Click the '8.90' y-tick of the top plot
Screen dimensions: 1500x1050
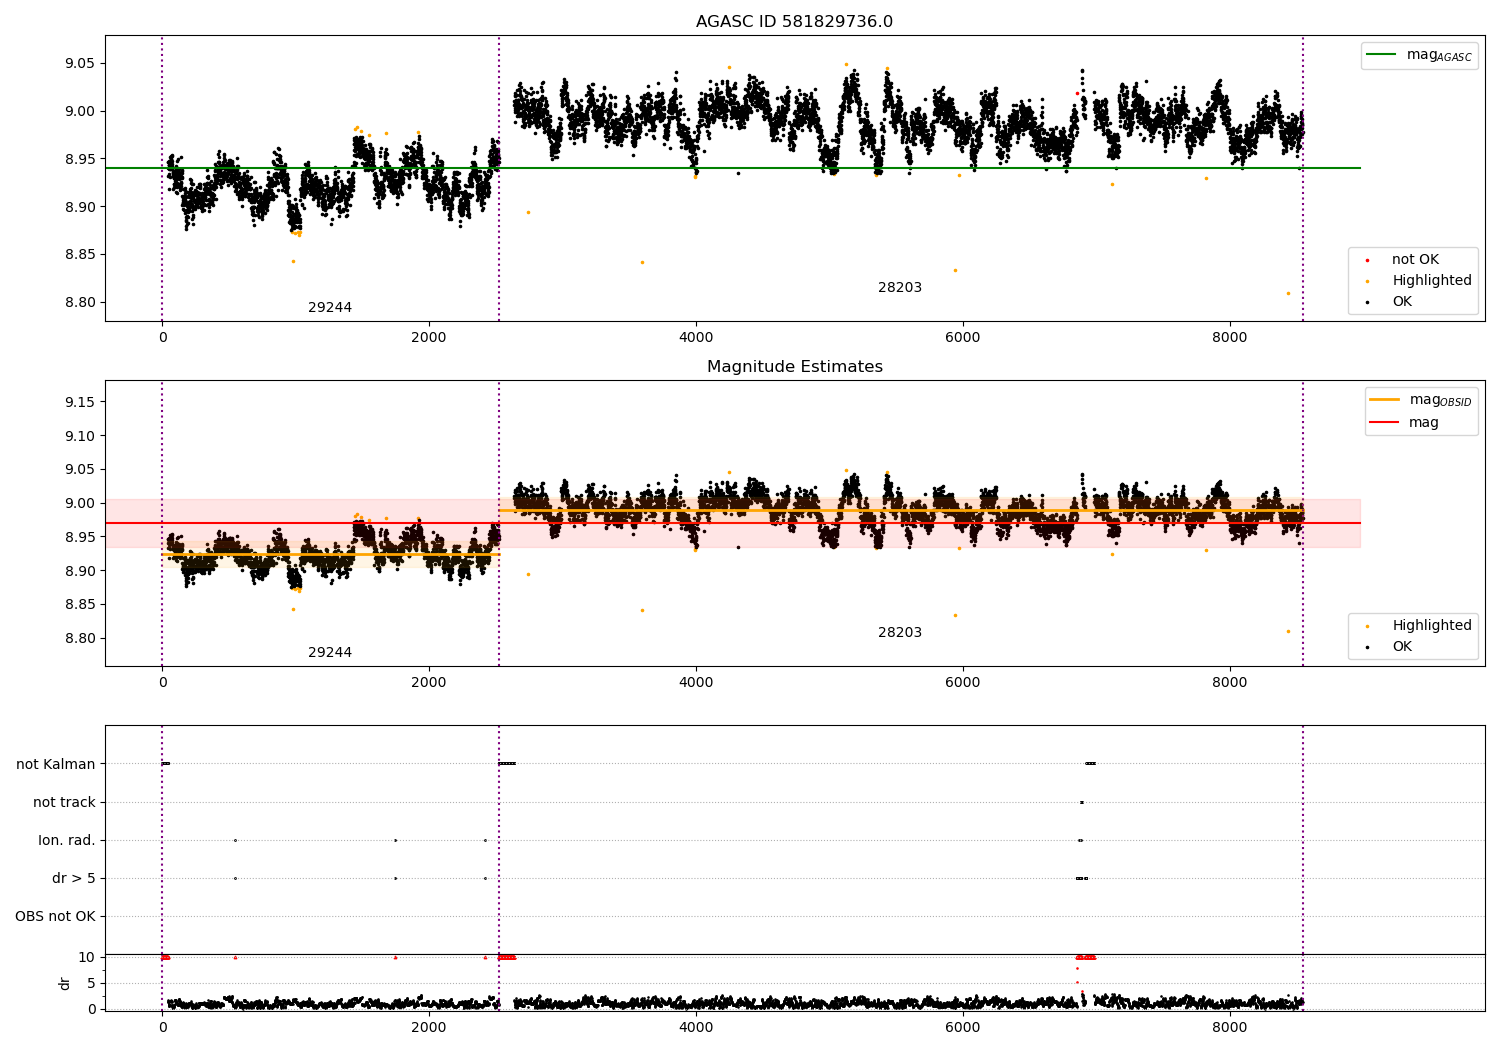pyautogui.click(x=79, y=208)
